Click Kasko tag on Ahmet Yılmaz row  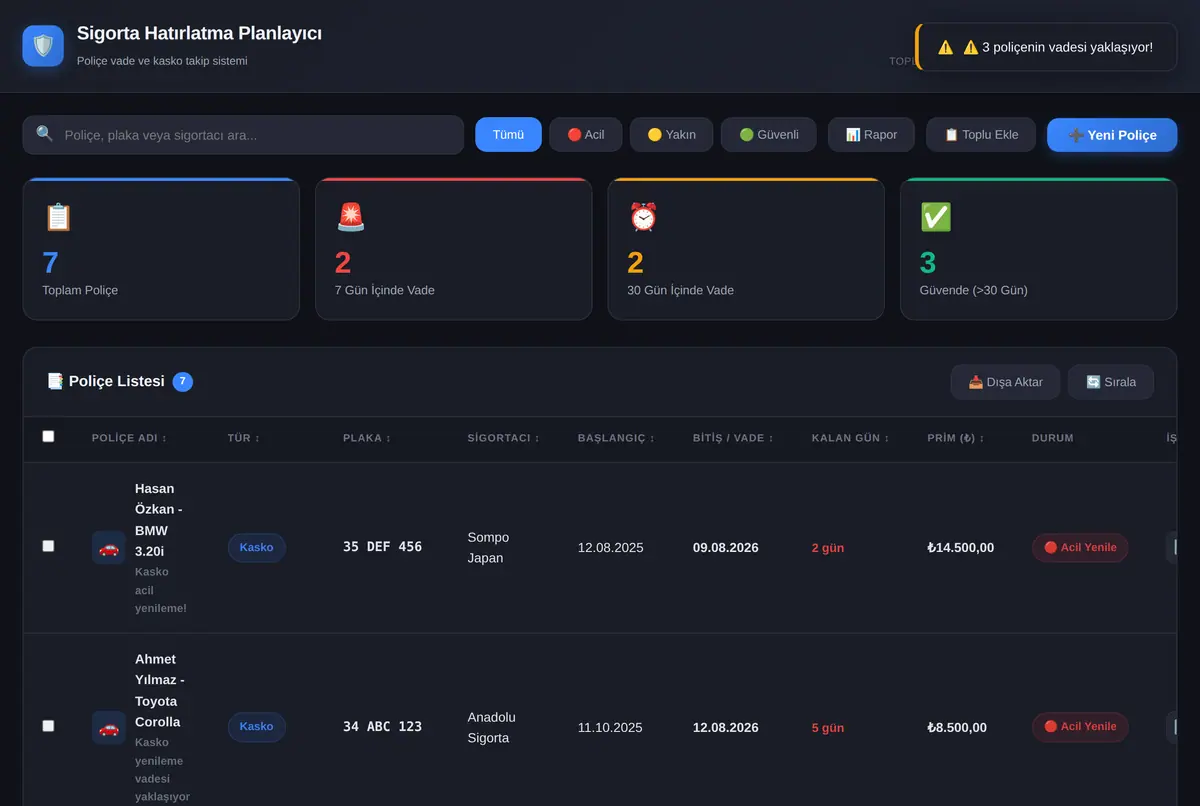[x=257, y=727]
